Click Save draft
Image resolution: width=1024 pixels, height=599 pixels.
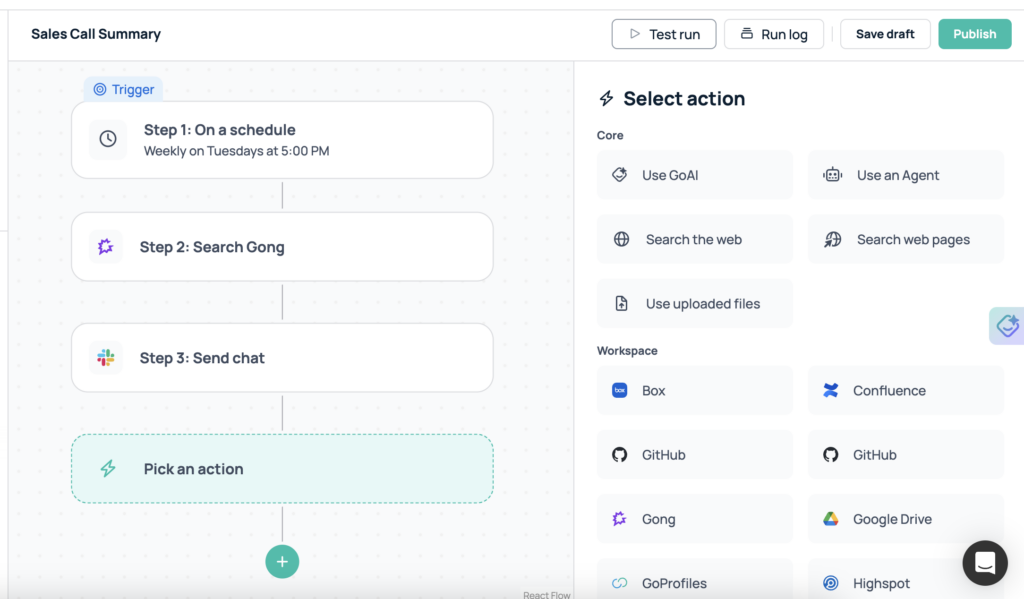point(884,34)
